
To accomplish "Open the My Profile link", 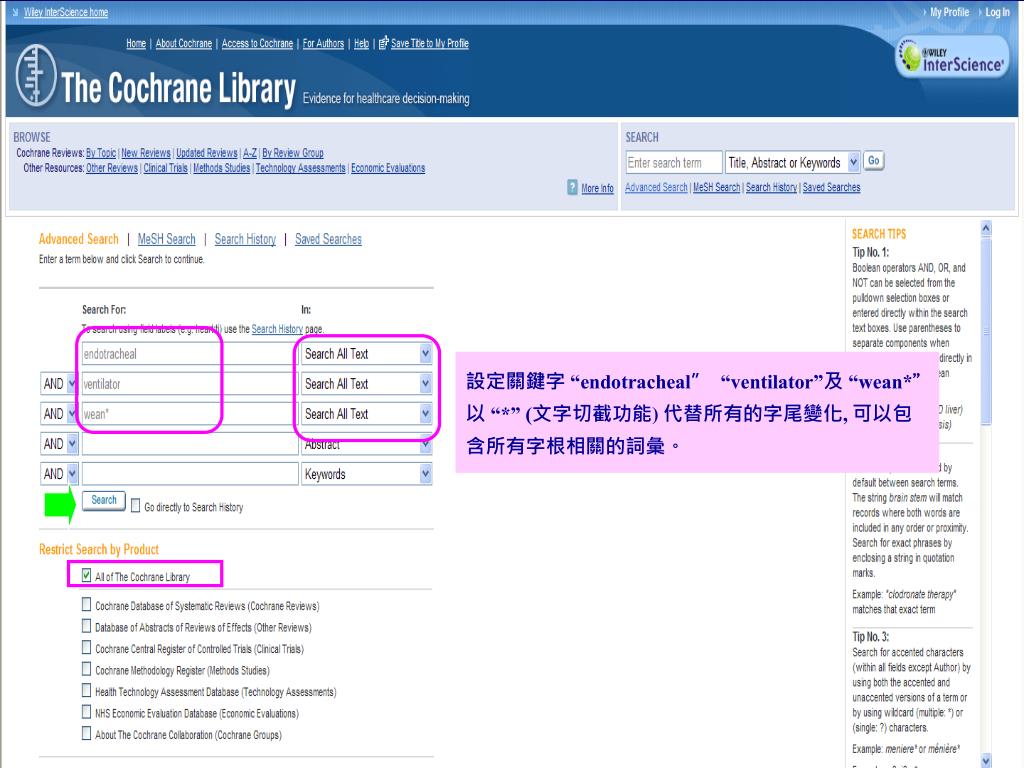I will click(950, 12).
